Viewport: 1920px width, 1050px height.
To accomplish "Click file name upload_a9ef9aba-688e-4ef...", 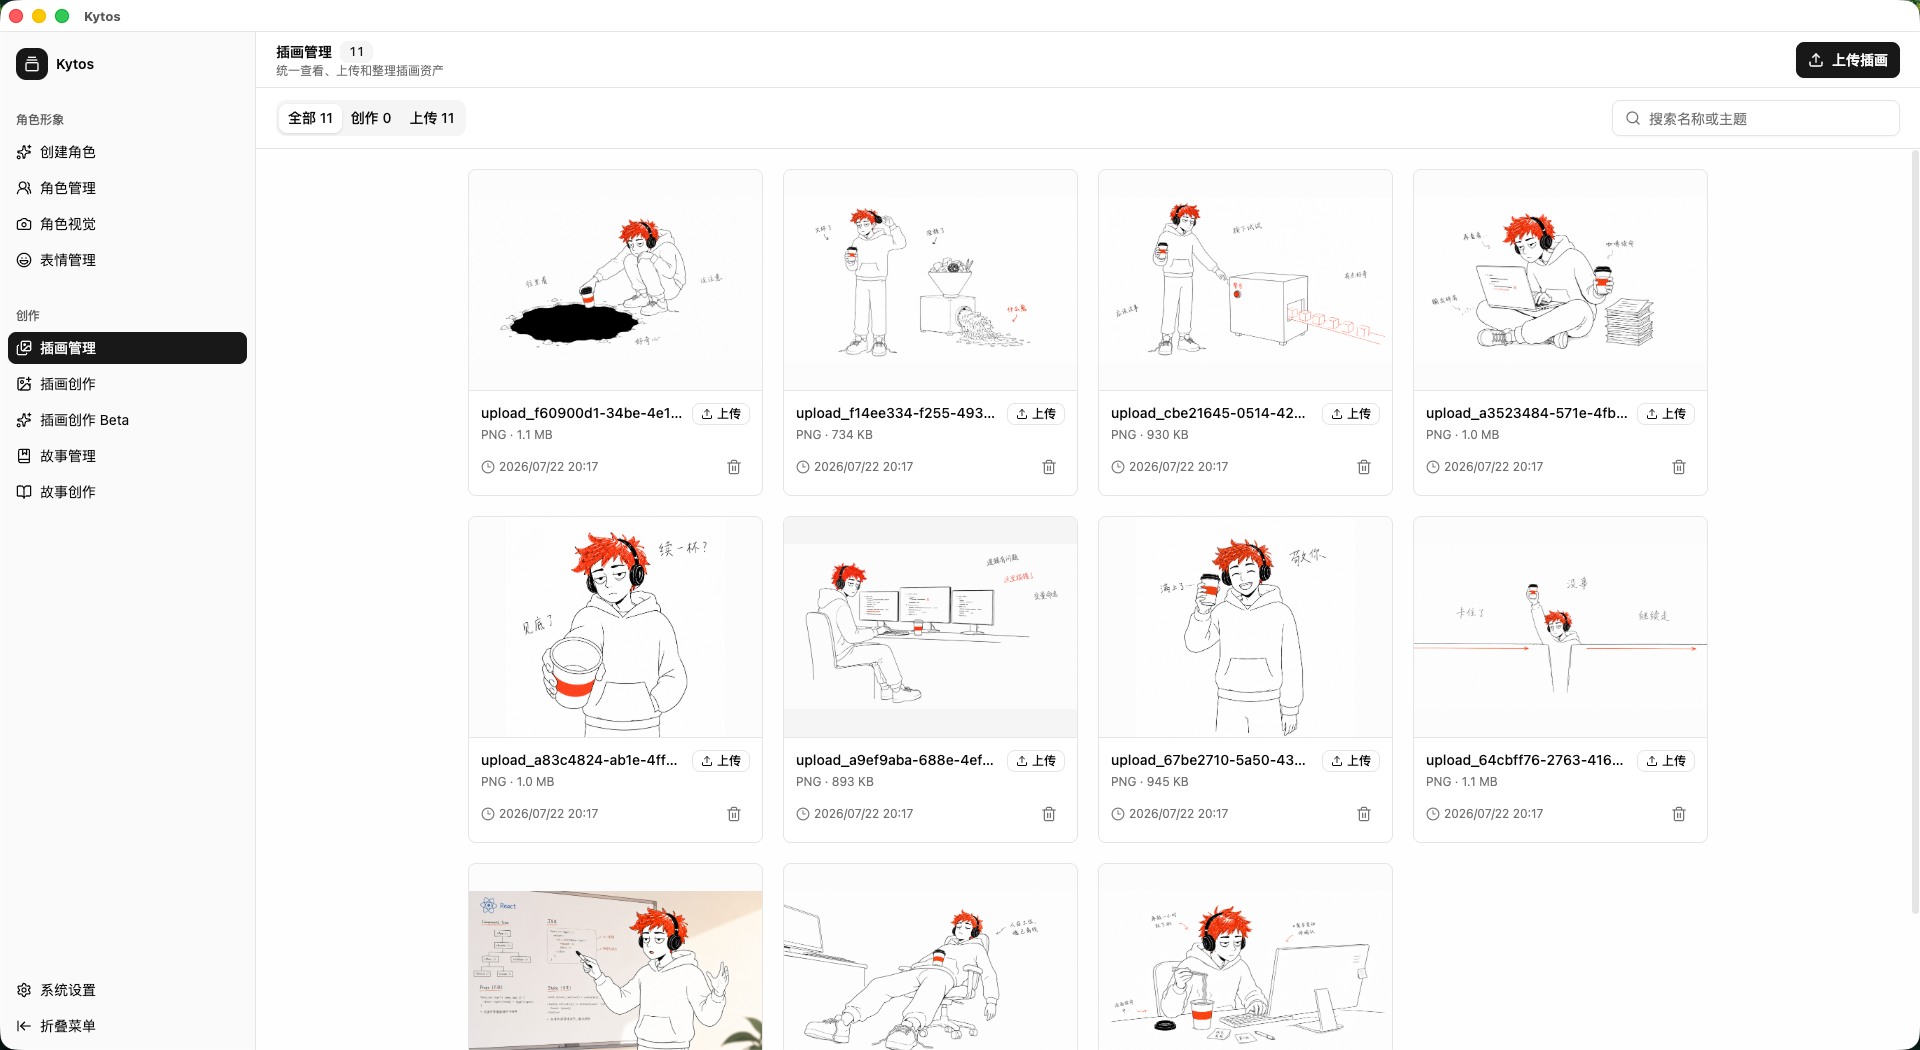I will click(895, 760).
